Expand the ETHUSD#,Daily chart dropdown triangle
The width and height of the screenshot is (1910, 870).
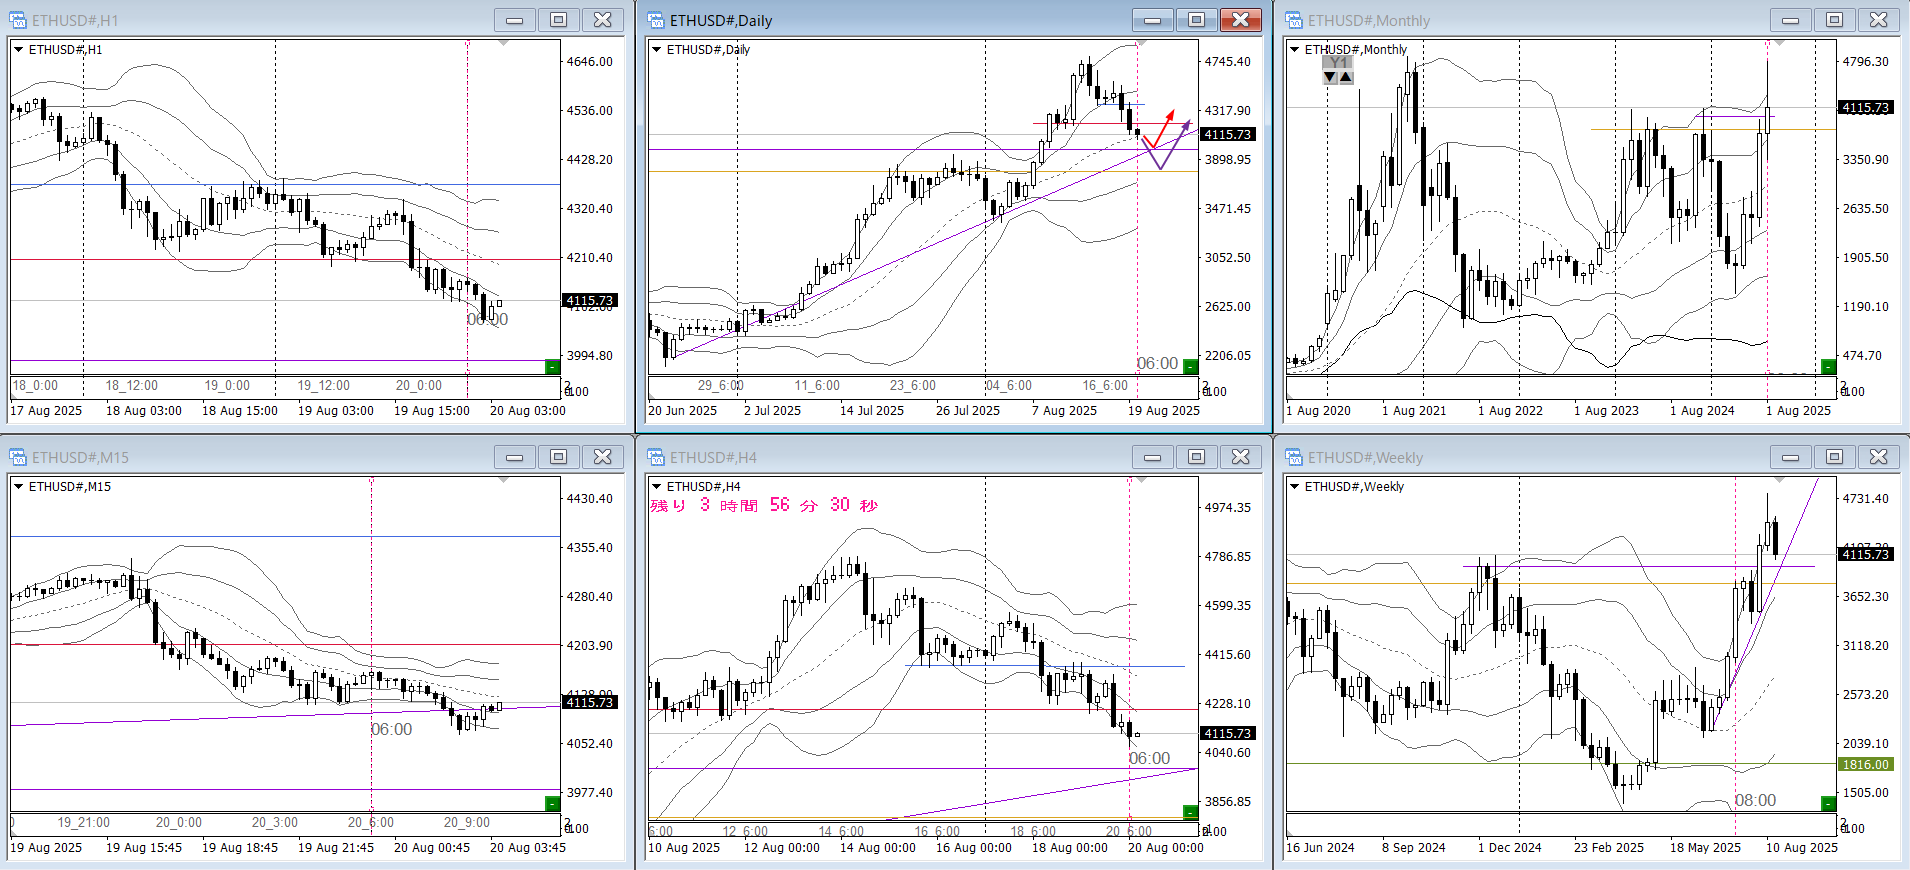point(656,49)
